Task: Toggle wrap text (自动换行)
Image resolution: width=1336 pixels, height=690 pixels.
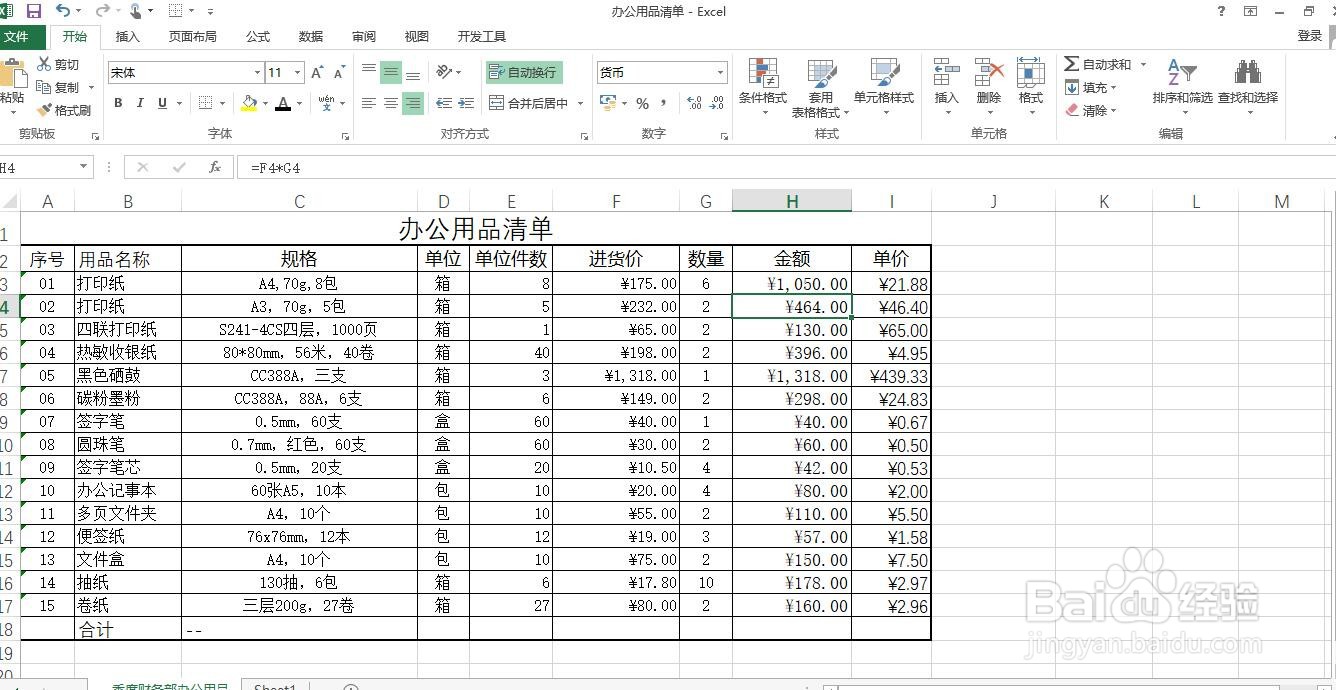Action: tap(522, 72)
